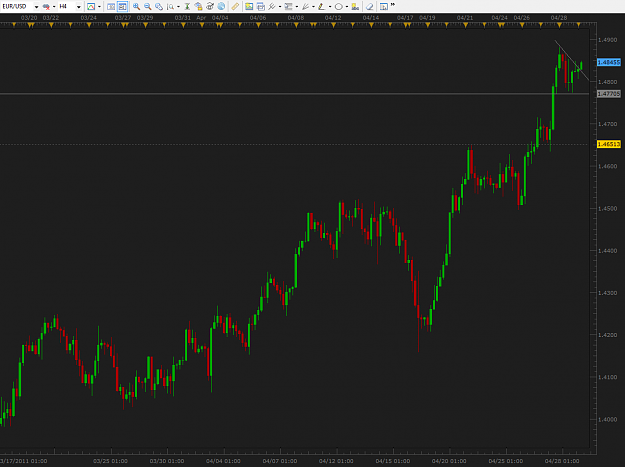Expand arrow beside cloud red X icon
625x467 pixels.
tap(54, 7)
